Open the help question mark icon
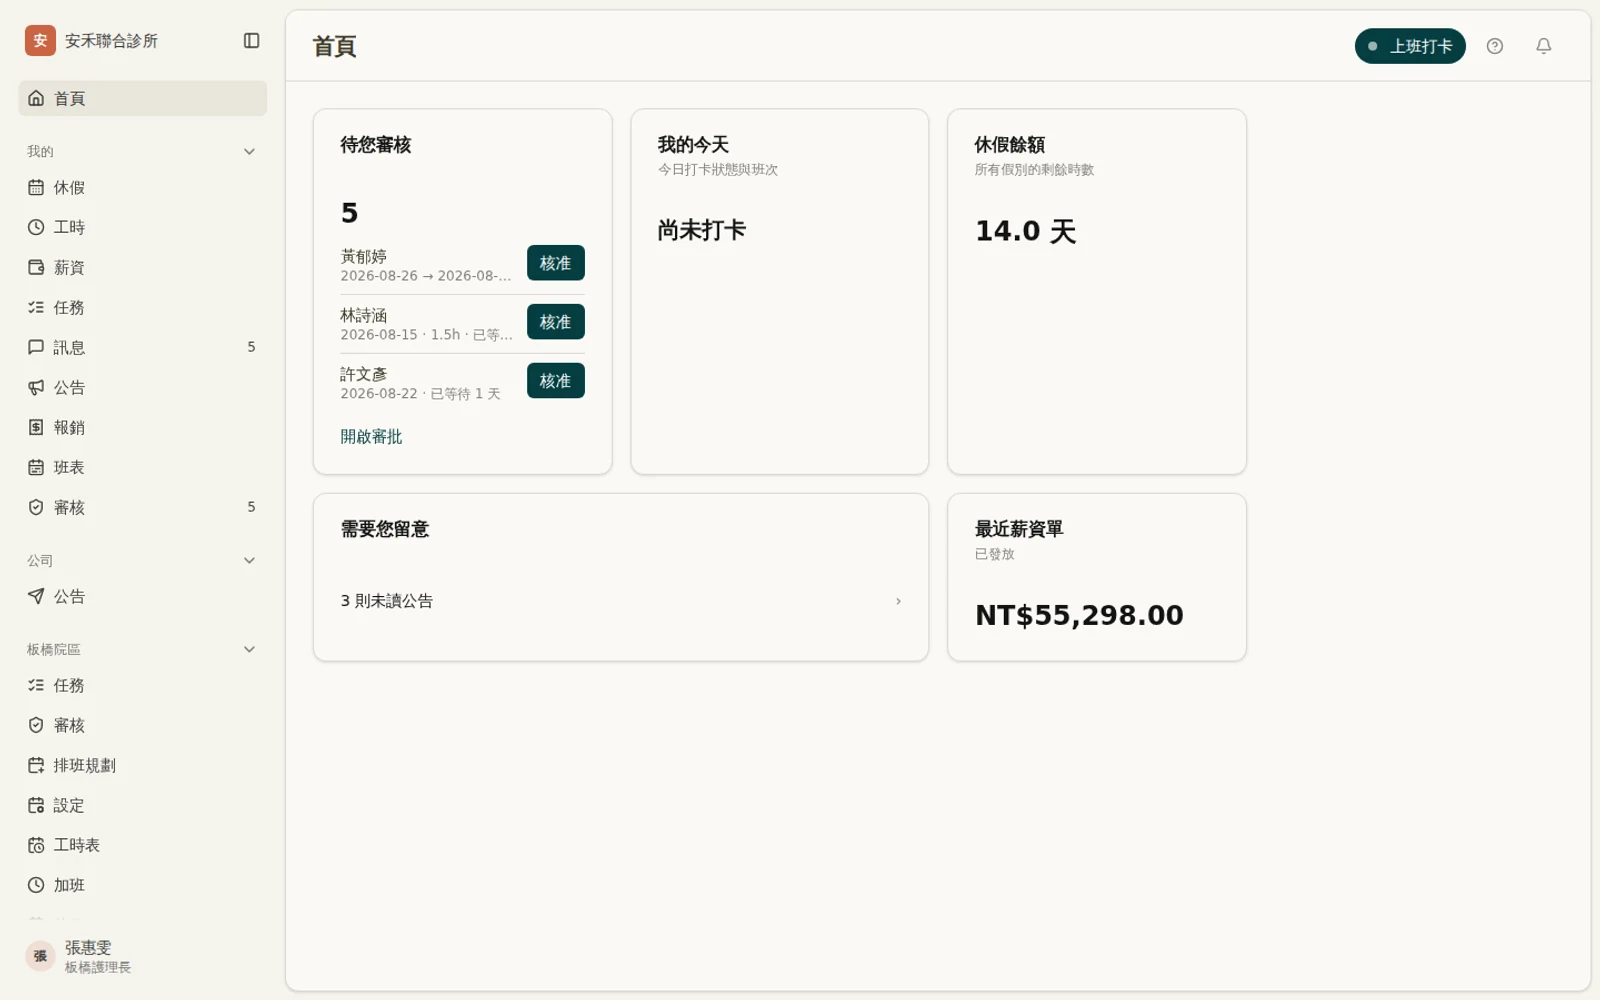The image size is (1600, 1000). [1495, 46]
